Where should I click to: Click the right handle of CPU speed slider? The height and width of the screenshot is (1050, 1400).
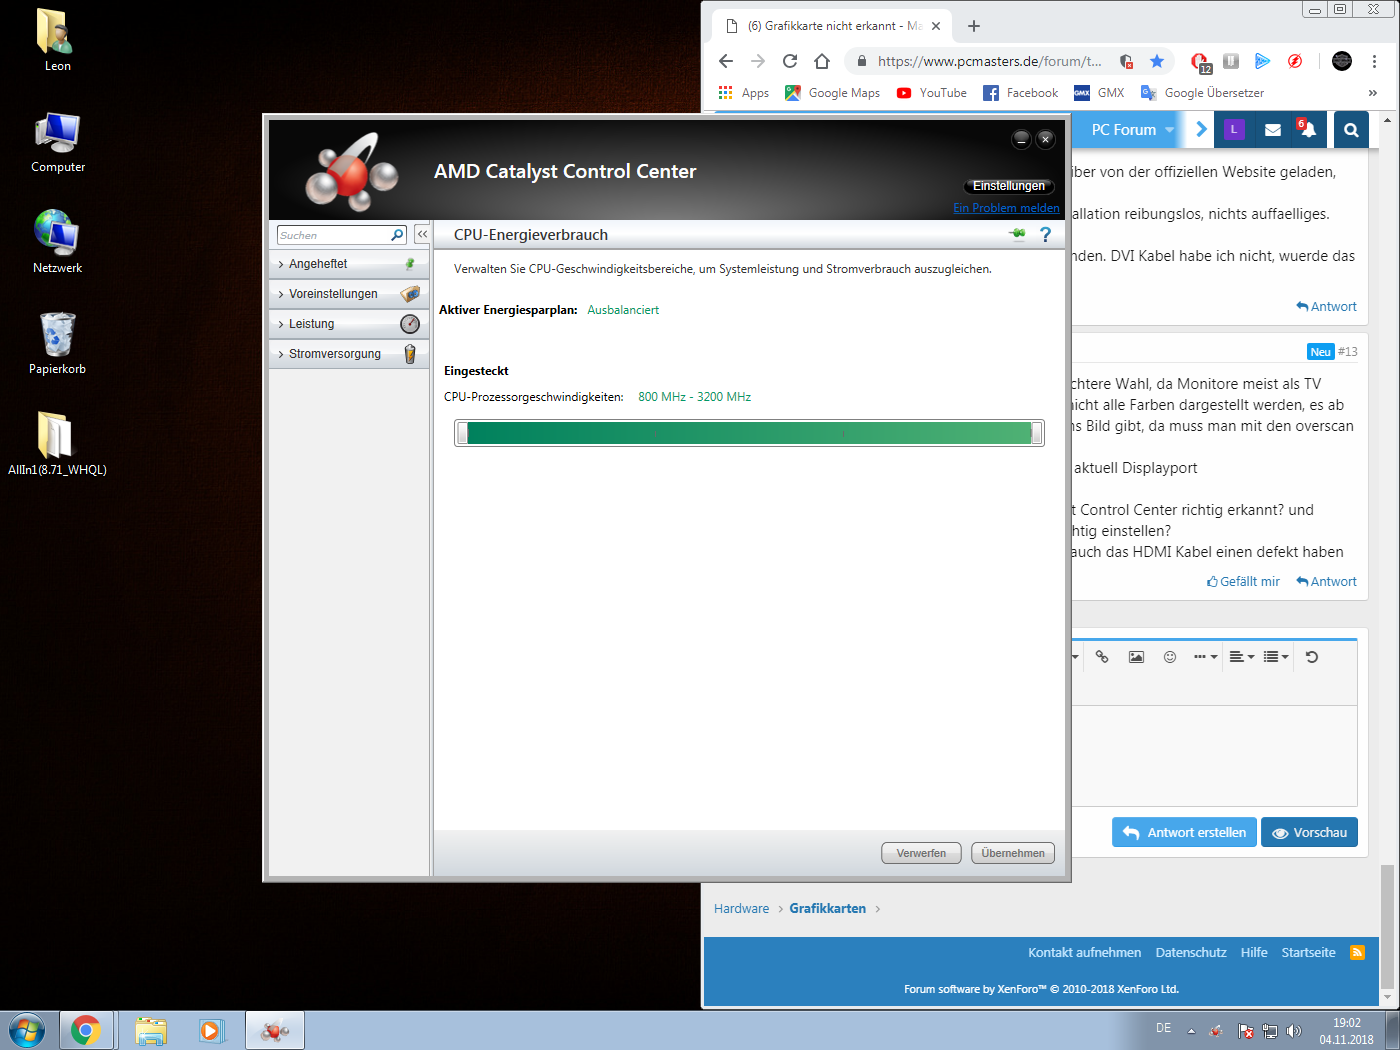click(x=1037, y=433)
